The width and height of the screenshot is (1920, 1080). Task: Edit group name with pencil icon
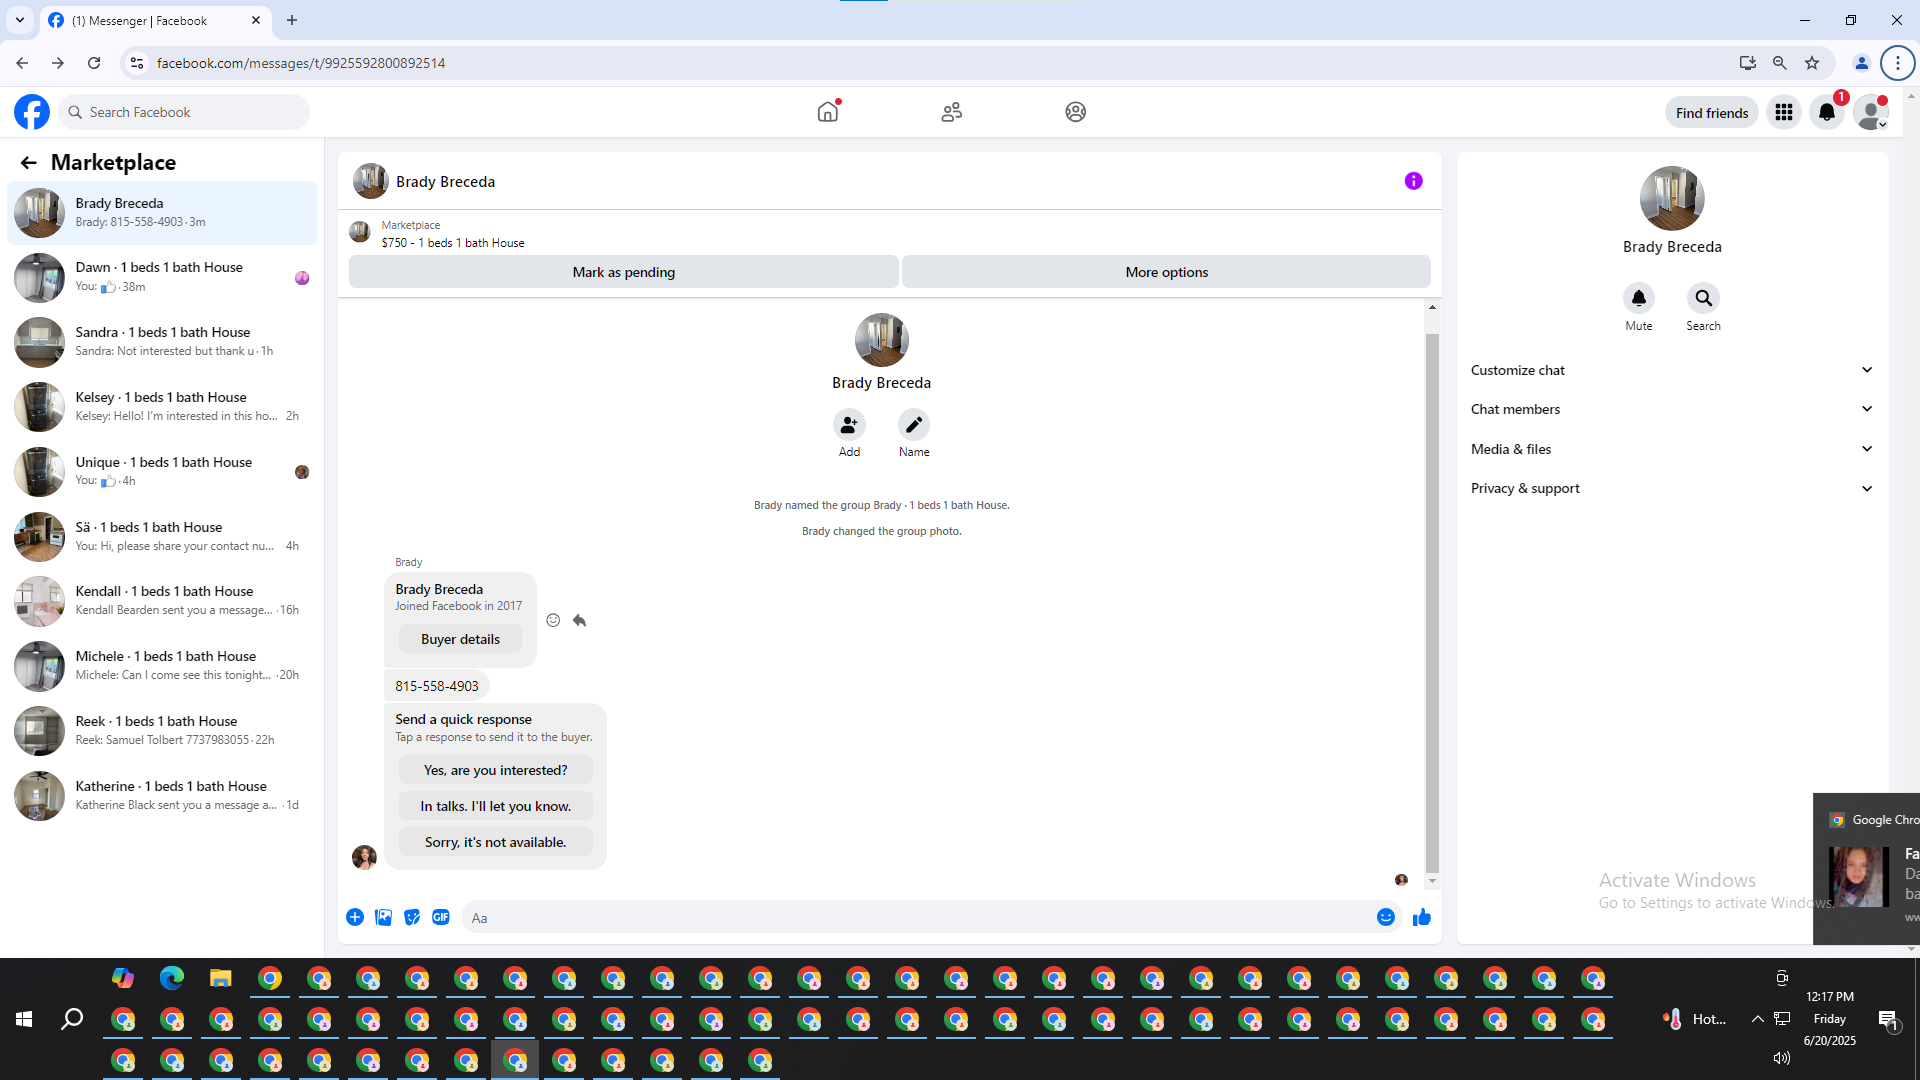(913, 425)
